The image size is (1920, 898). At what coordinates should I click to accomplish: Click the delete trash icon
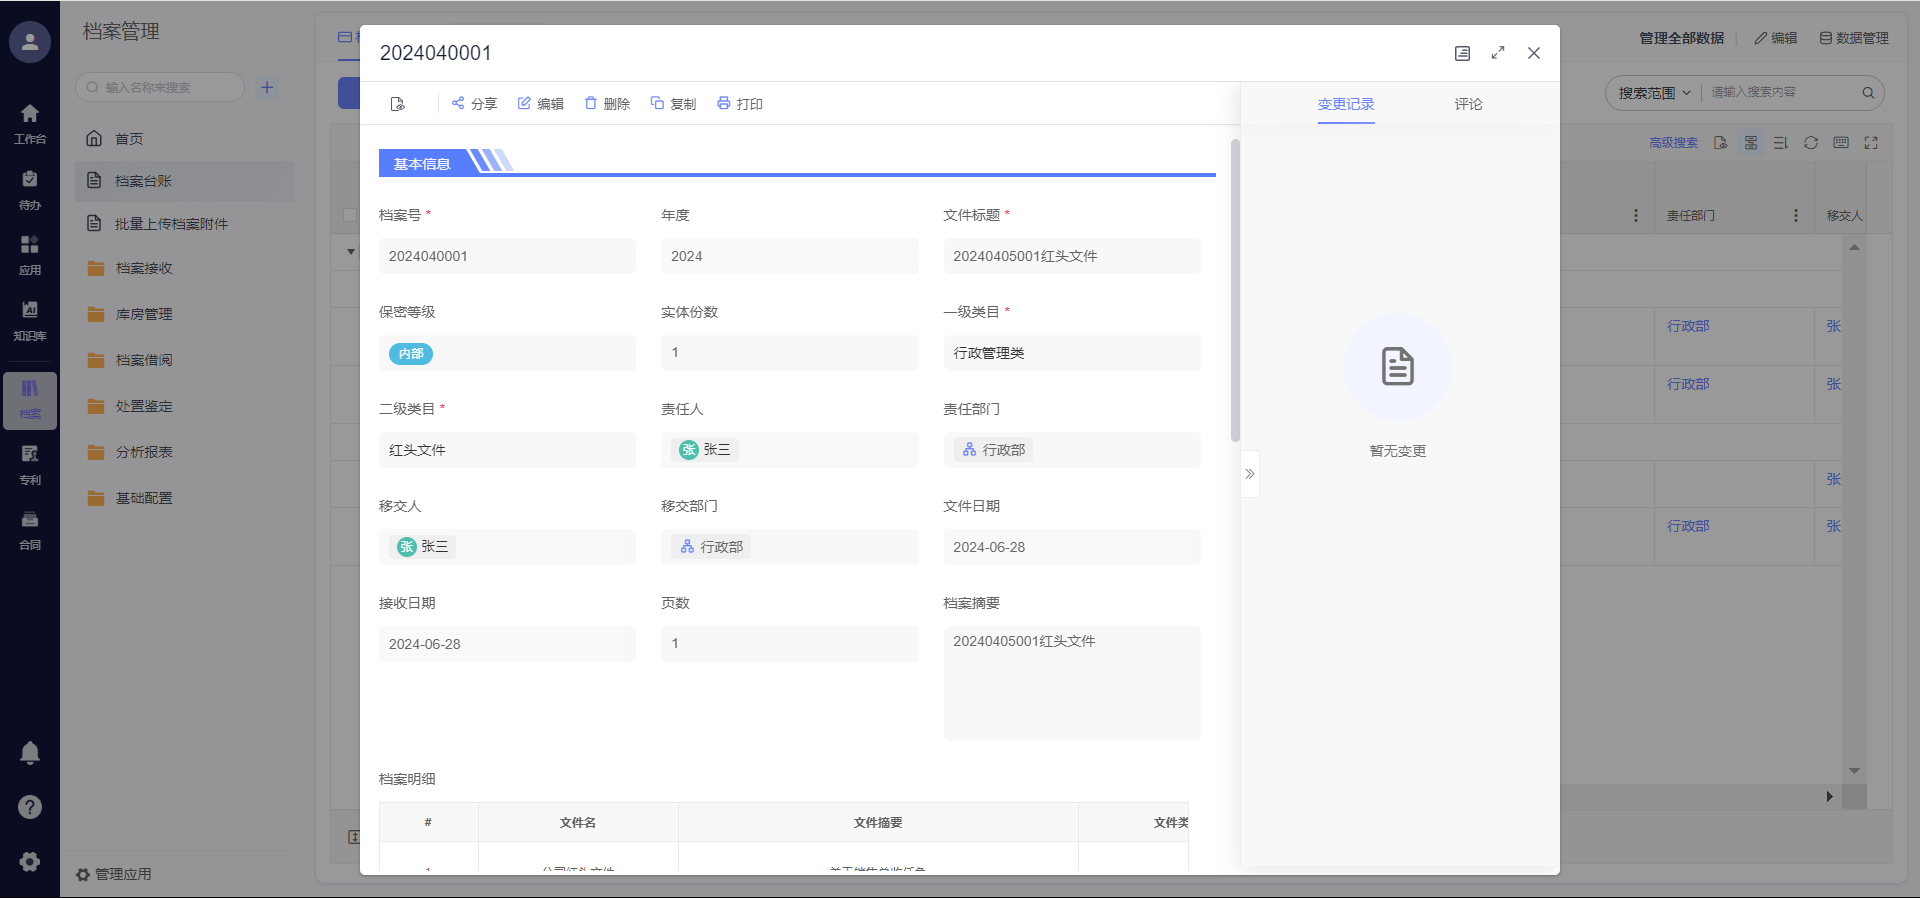(591, 103)
